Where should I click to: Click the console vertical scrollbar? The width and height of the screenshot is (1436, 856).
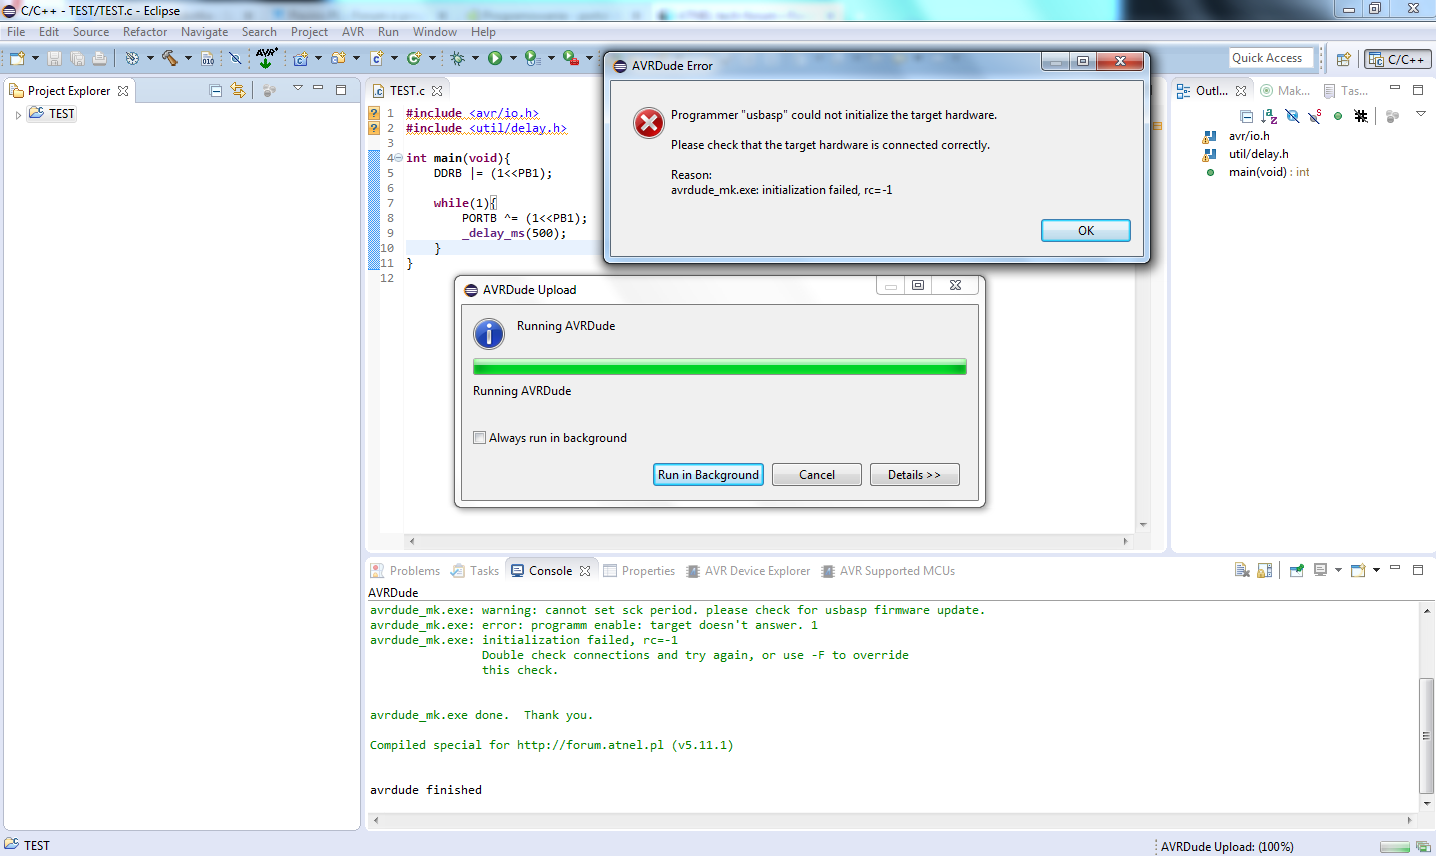pos(1427,706)
